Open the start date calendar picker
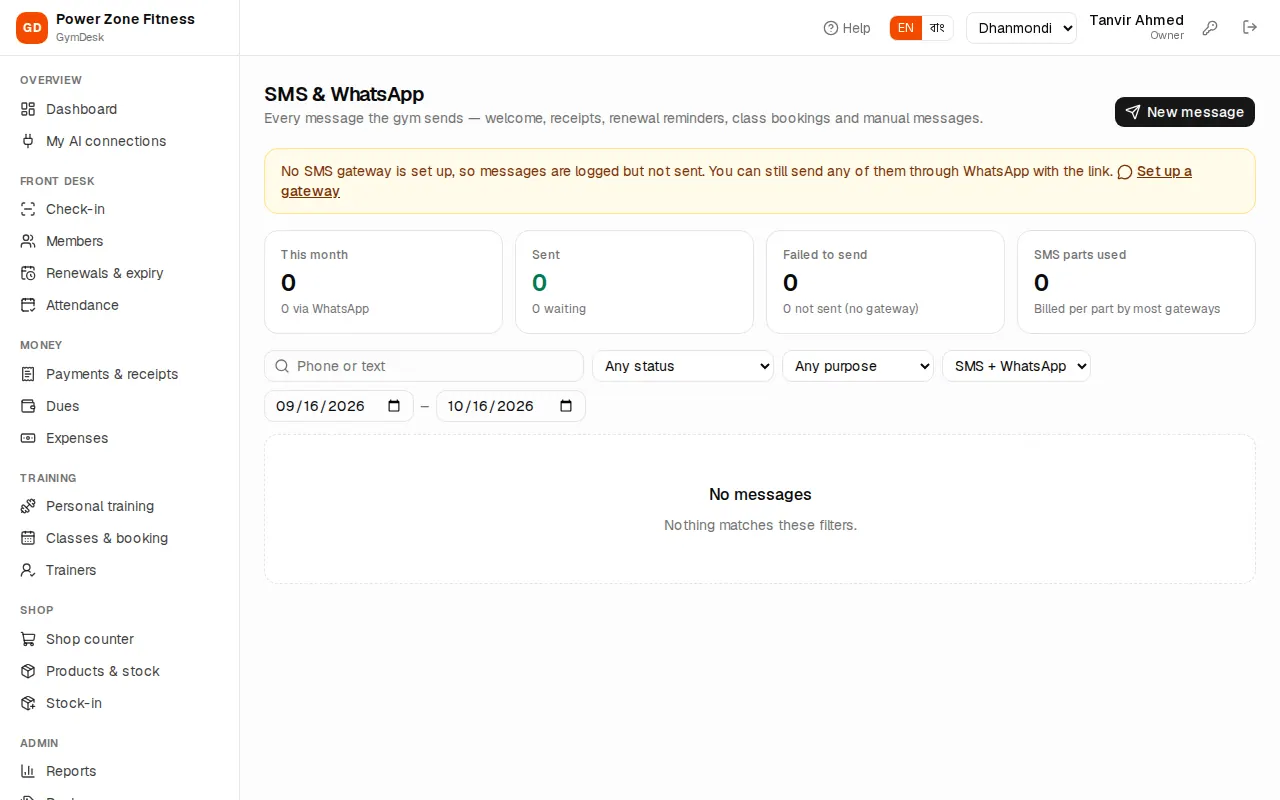Screen dimensions: 1280x800 394,406
